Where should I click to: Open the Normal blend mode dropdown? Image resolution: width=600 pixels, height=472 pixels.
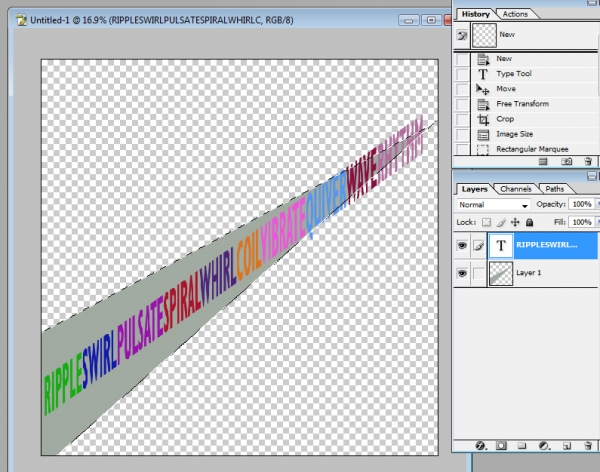click(493, 205)
